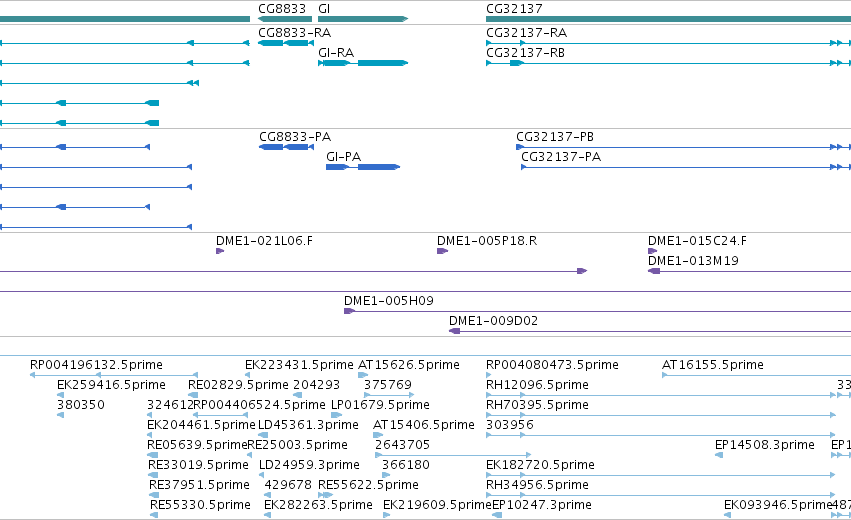851x520 pixels.
Task: Click the 2643705 feature label
Action: (x=402, y=445)
